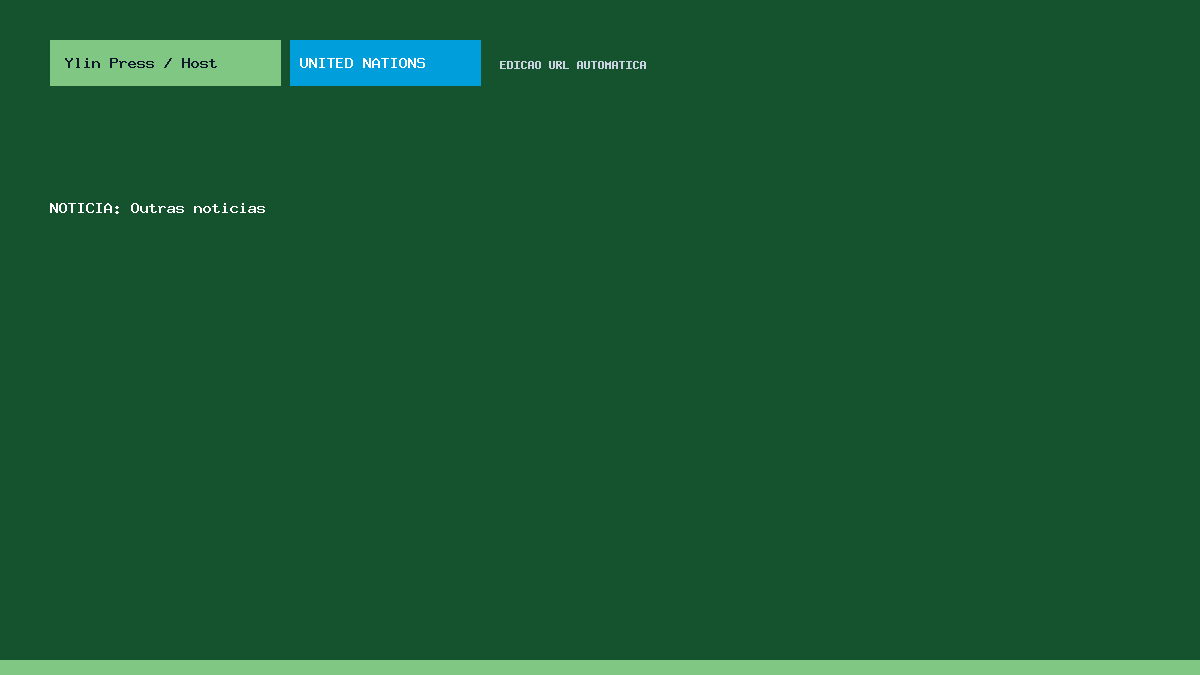Click the word UNITED in blue box

point(326,63)
